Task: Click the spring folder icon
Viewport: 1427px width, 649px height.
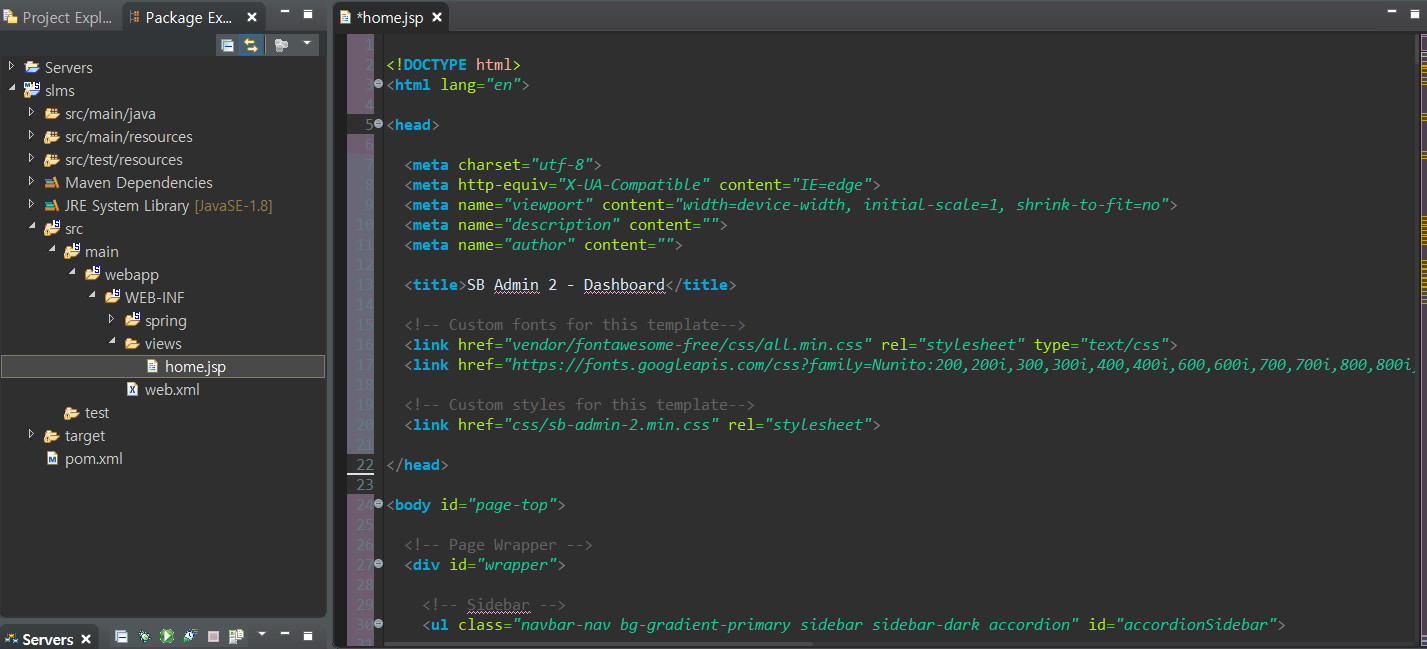Action: click(x=132, y=319)
